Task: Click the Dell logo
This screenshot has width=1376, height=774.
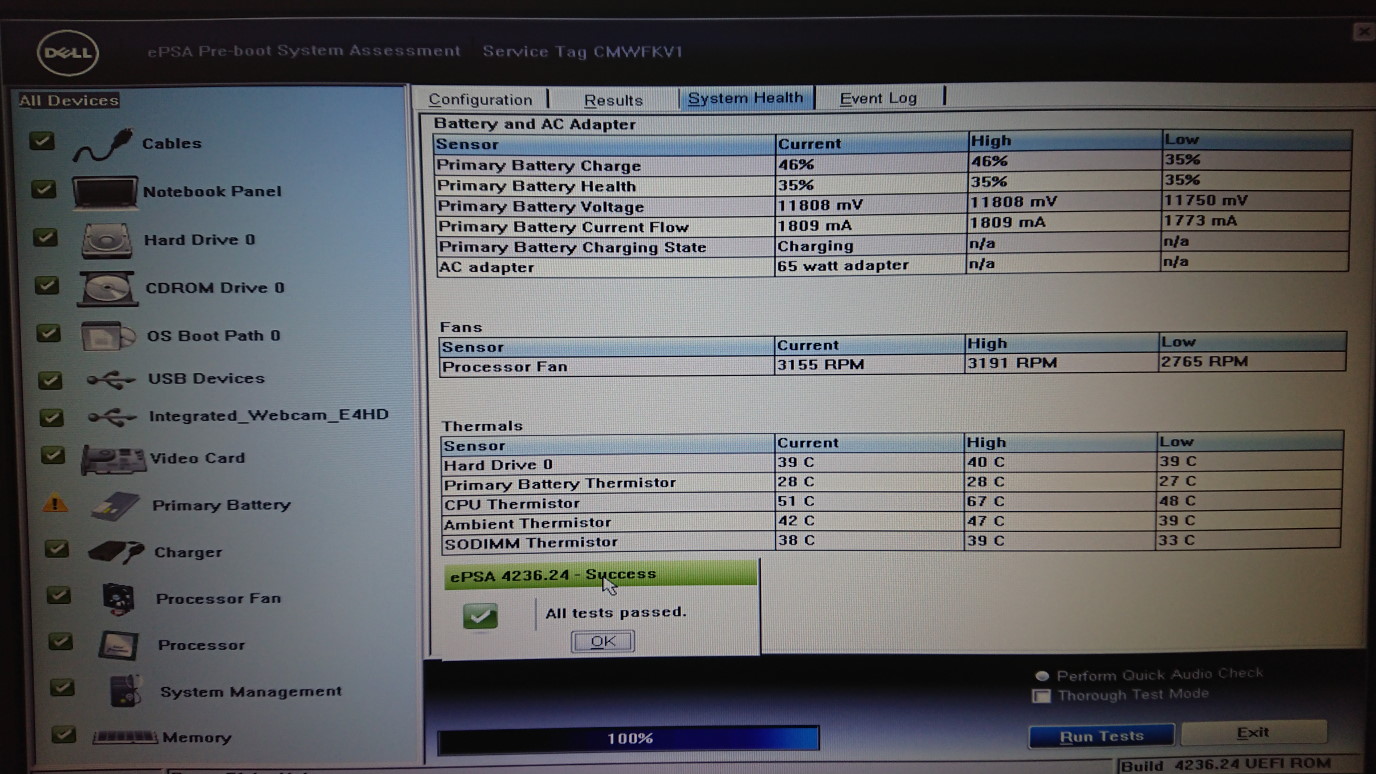Action: pos(68,54)
